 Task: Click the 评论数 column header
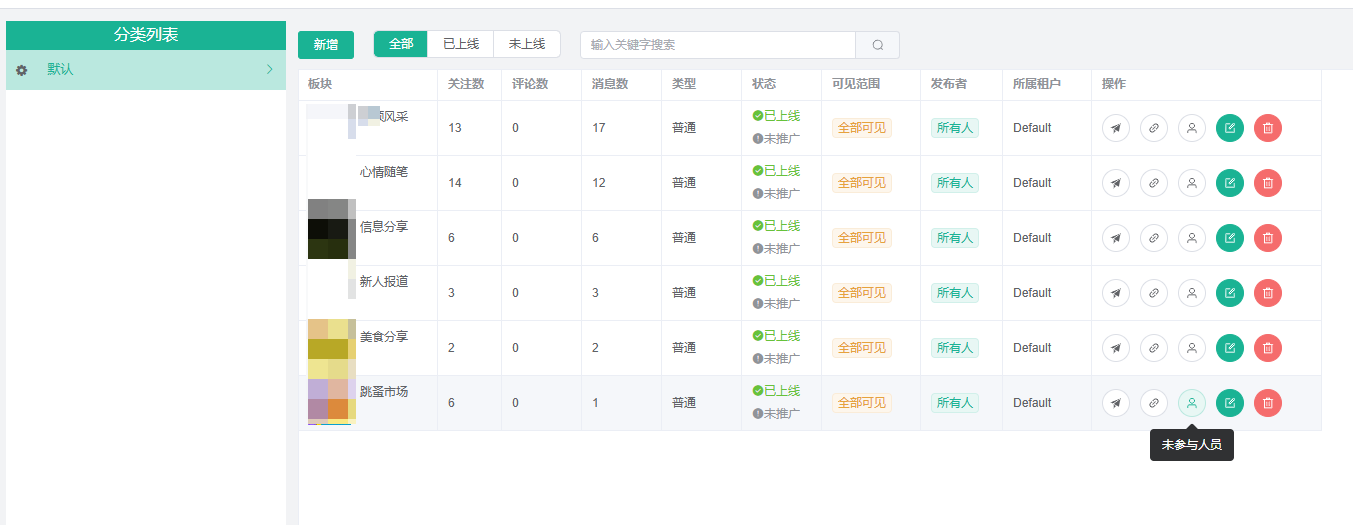point(530,84)
